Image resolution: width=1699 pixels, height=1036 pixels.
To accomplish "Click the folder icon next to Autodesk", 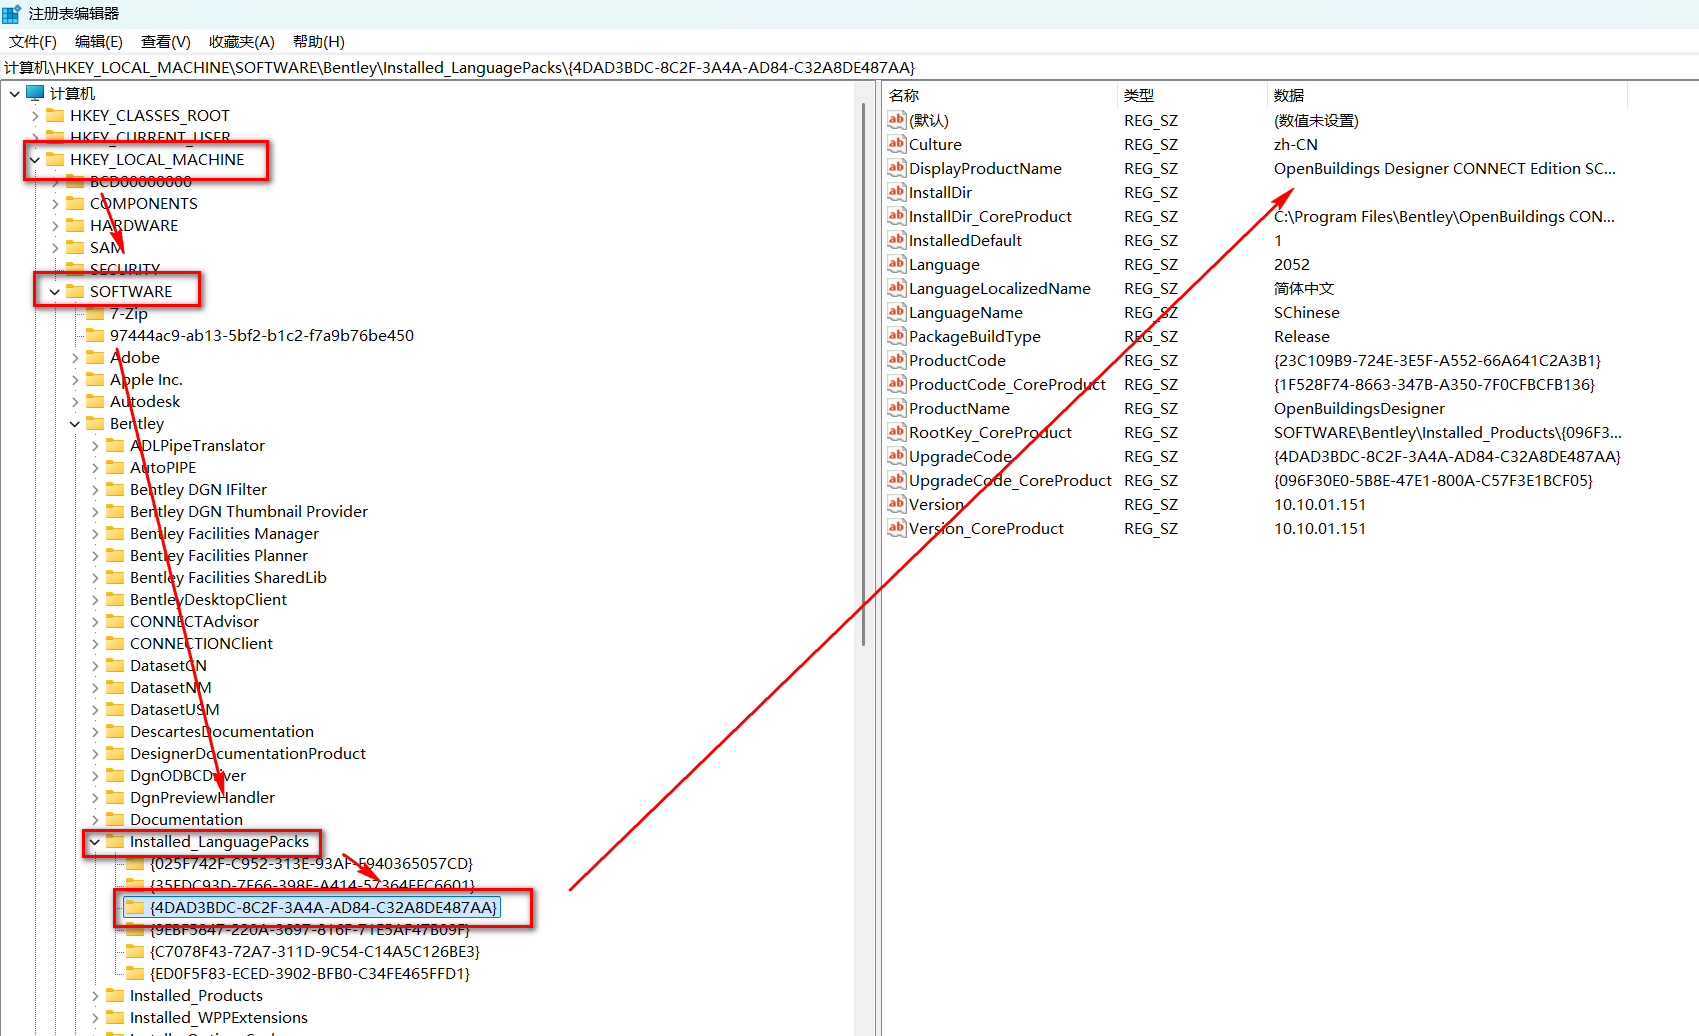I will 96,402.
